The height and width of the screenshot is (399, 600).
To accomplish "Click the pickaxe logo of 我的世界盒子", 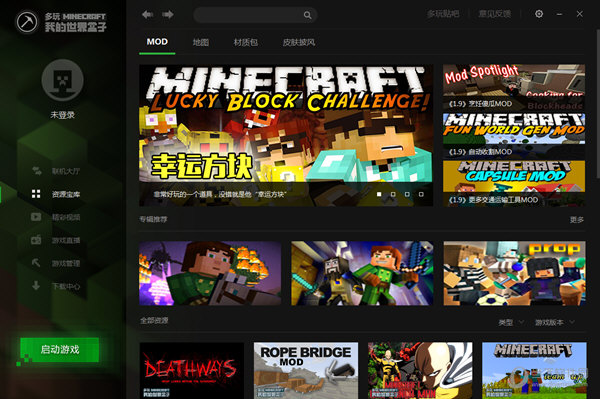I will pos(27,22).
